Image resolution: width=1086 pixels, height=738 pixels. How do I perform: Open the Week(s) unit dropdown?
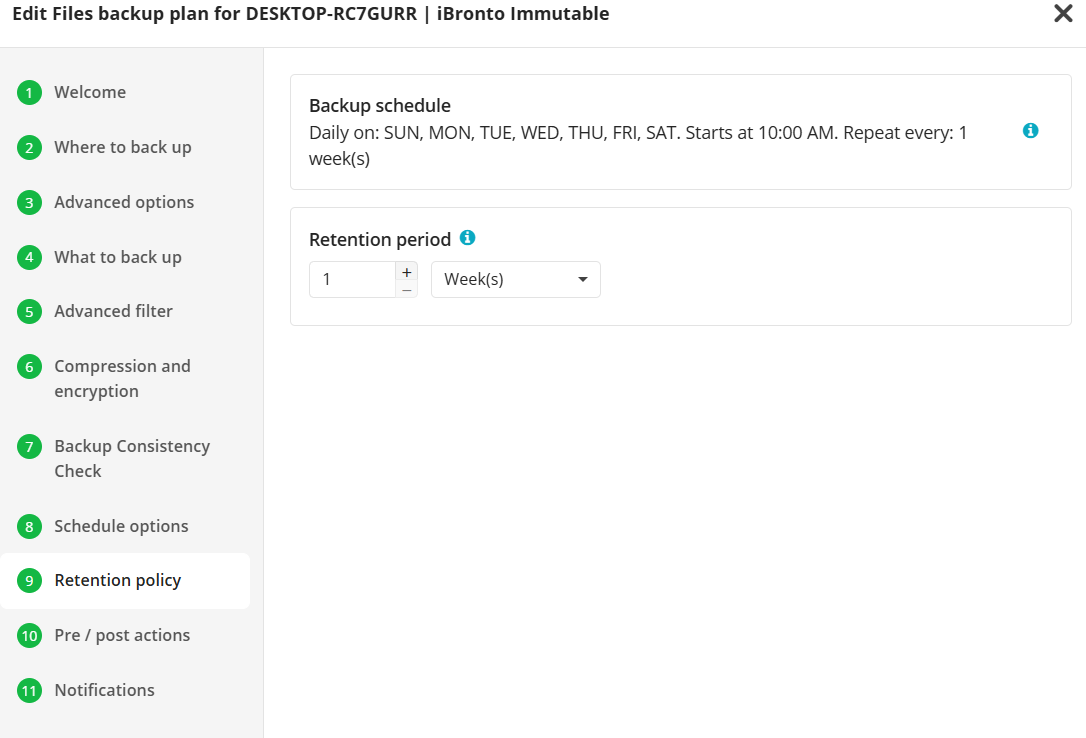tap(515, 280)
